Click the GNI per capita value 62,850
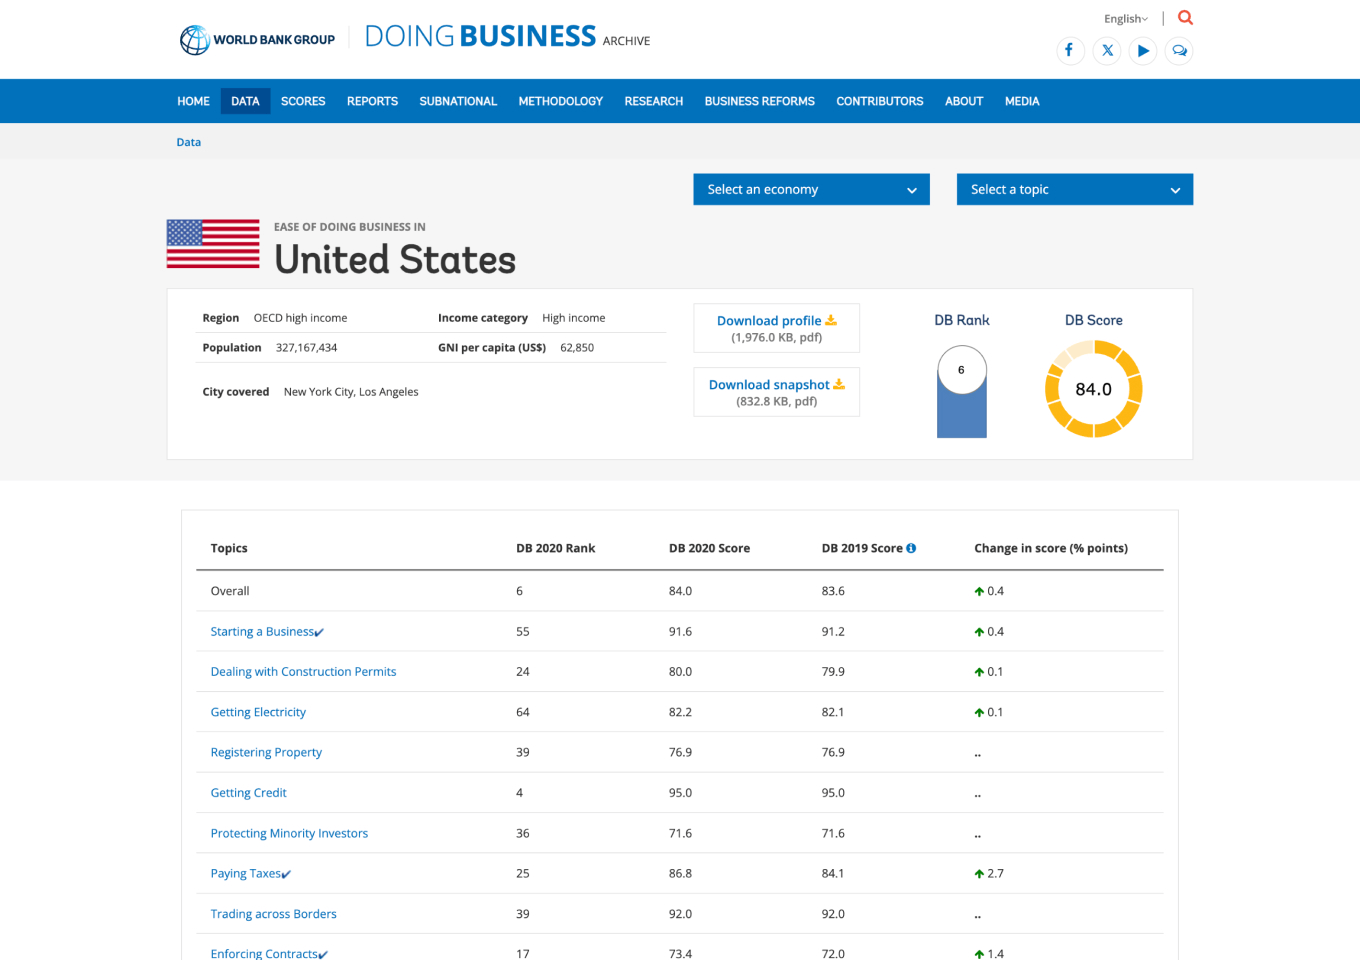The height and width of the screenshot is (960, 1360). (x=577, y=348)
